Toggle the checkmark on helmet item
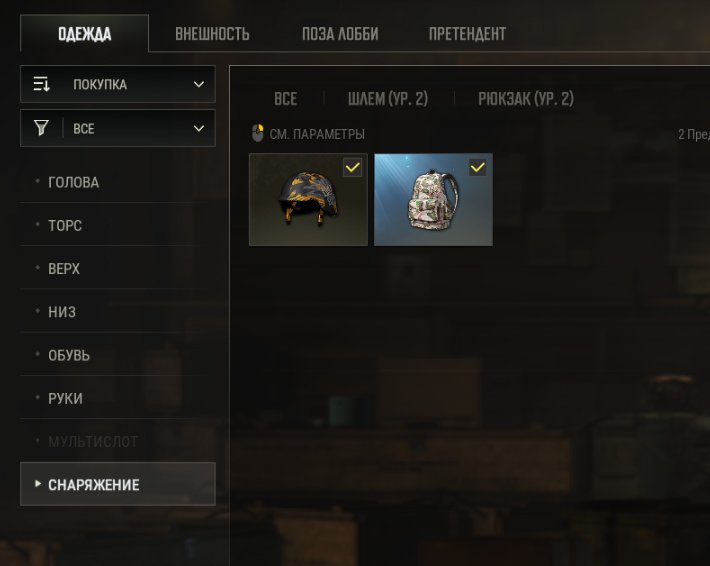710x566 pixels. pos(352,168)
